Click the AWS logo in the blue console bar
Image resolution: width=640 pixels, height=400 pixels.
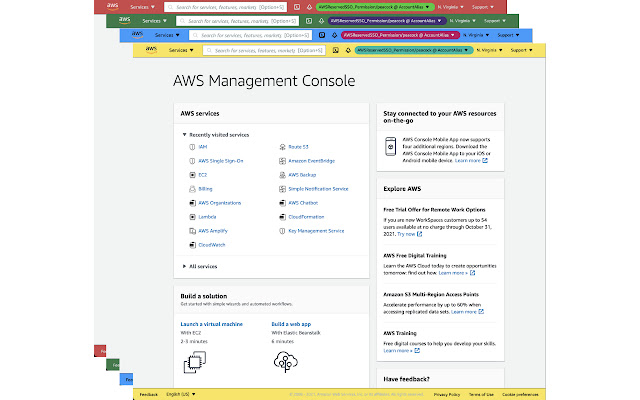click(x=138, y=35)
